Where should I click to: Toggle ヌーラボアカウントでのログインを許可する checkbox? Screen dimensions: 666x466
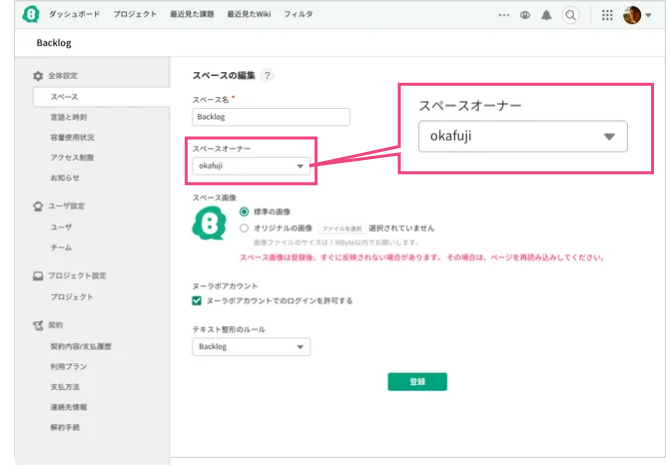point(196,300)
